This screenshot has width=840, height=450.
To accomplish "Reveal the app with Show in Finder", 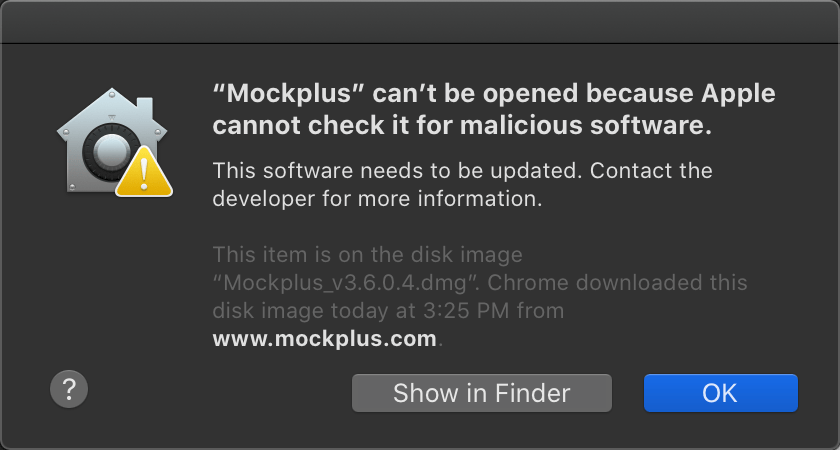I will (x=482, y=393).
